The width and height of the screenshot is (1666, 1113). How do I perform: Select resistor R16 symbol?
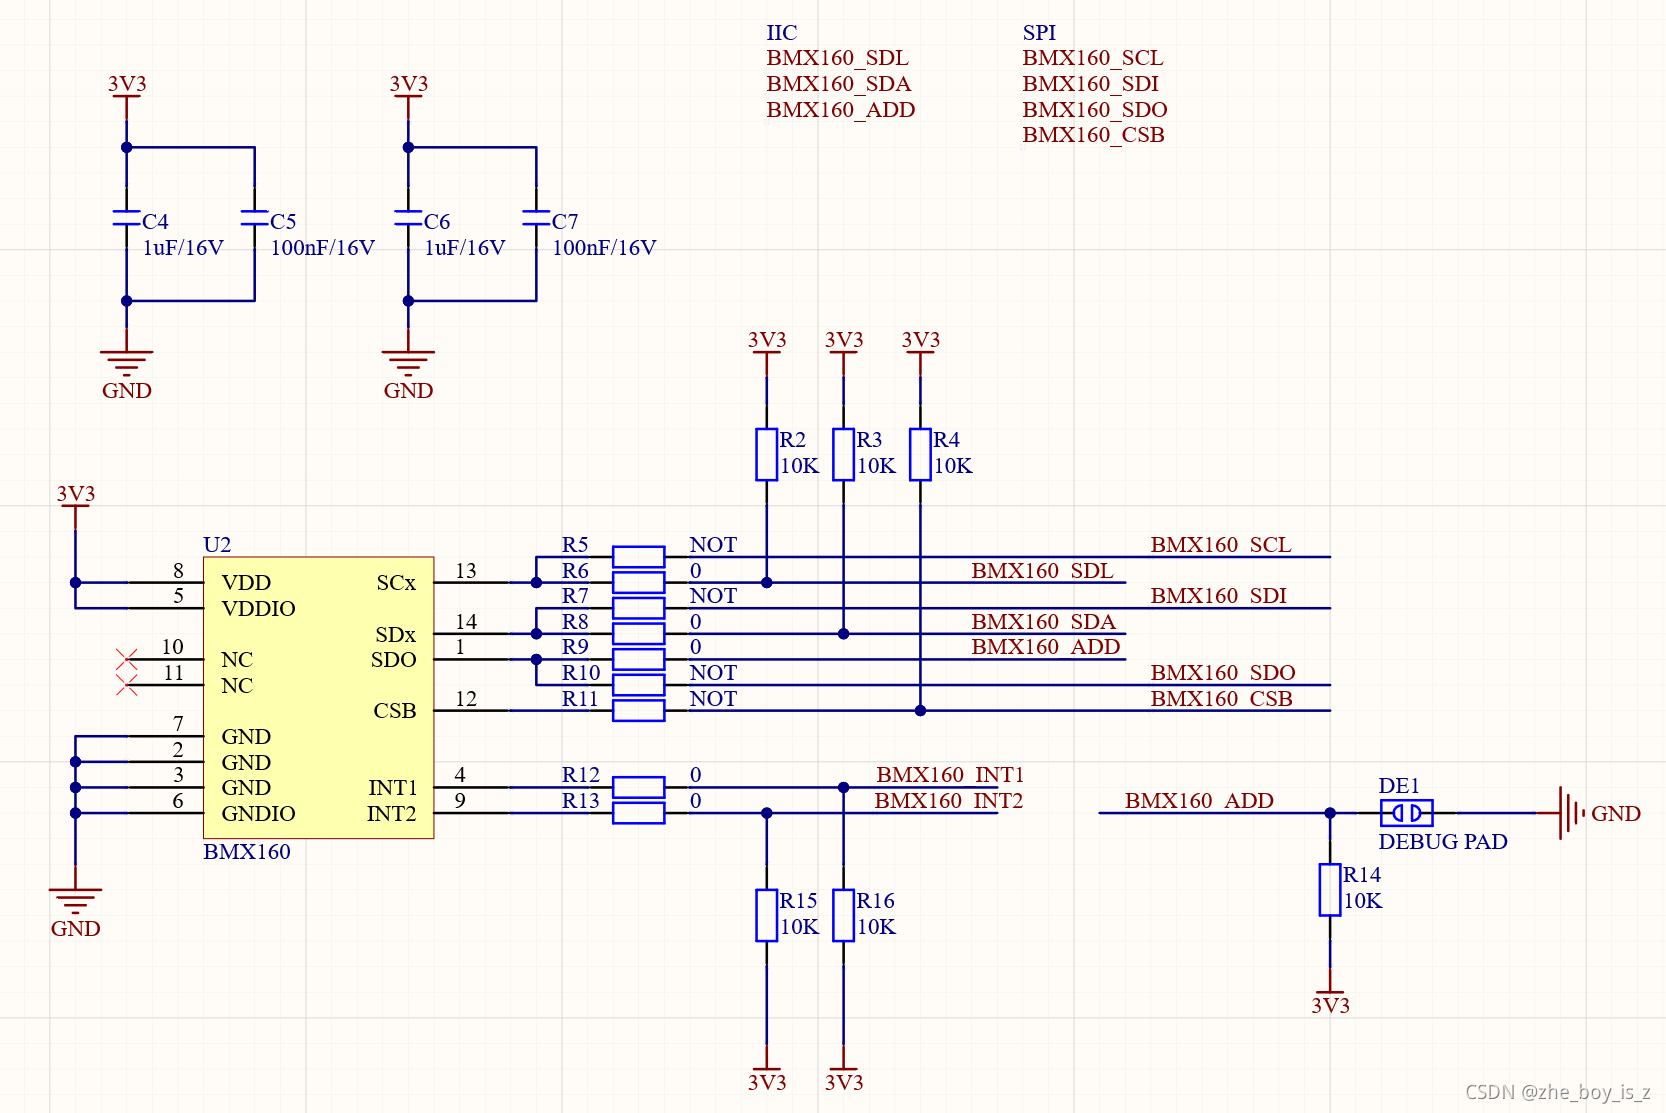(x=843, y=915)
